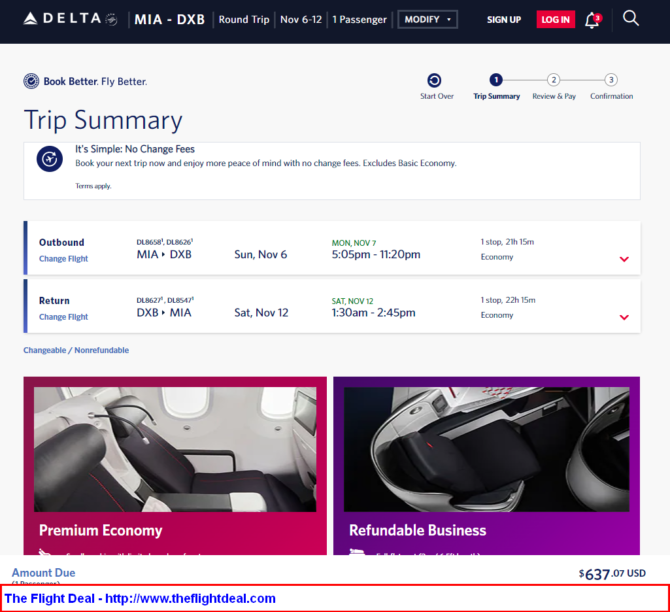Click the $637.07 USD total
The height and width of the screenshot is (612, 670).
tap(612, 574)
